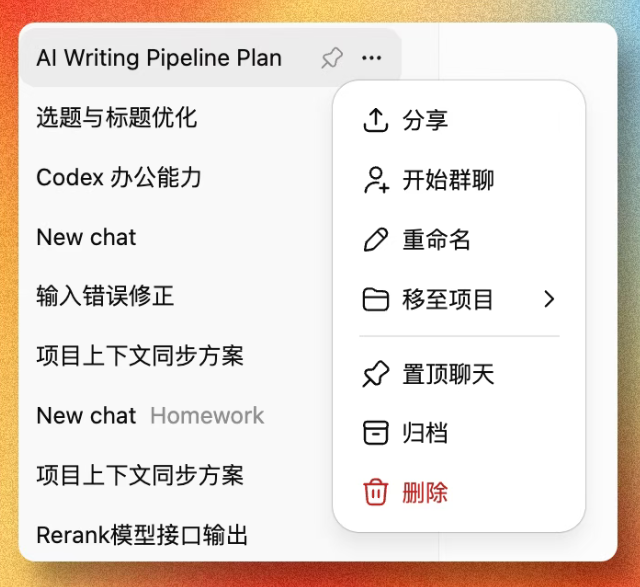Click the three-dots more options icon

click(x=371, y=58)
